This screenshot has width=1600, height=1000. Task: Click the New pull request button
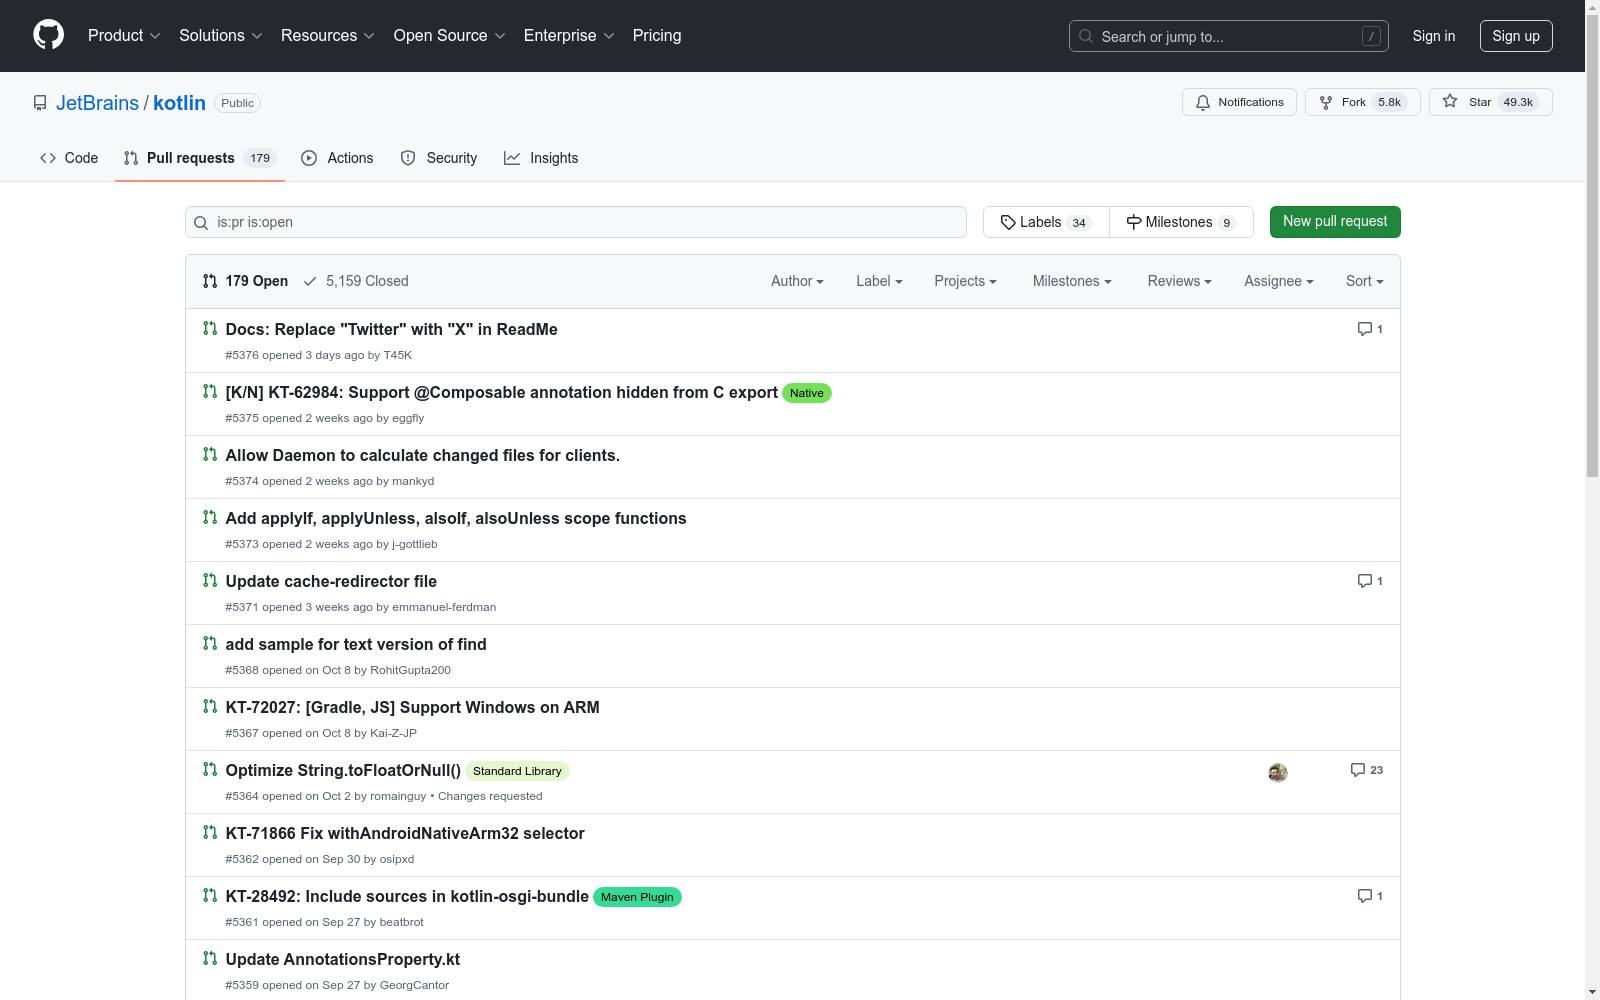tap(1335, 222)
